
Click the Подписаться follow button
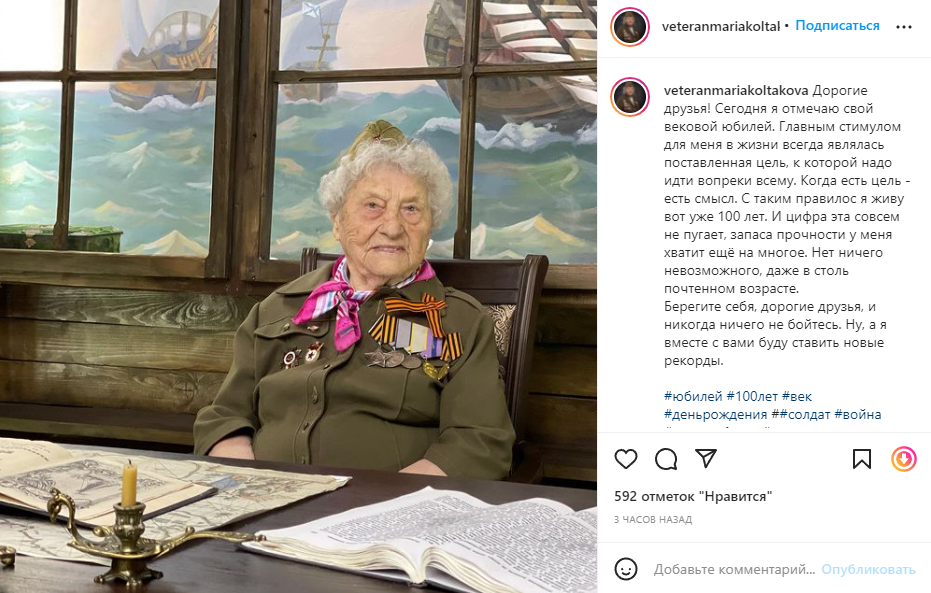coord(837,26)
